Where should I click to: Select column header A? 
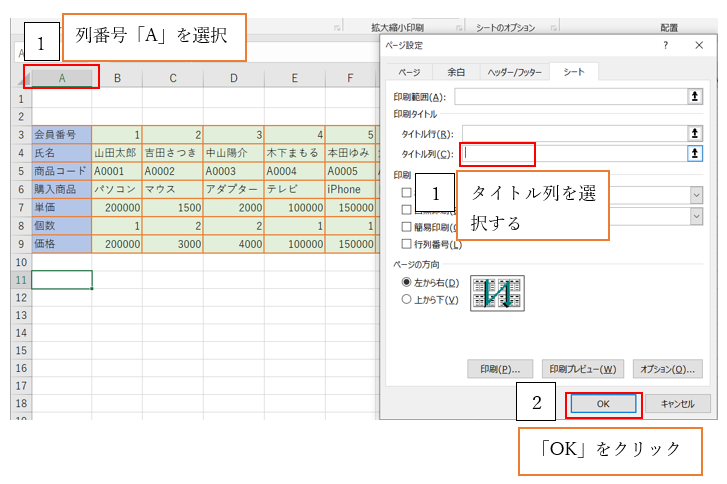click(x=62, y=78)
